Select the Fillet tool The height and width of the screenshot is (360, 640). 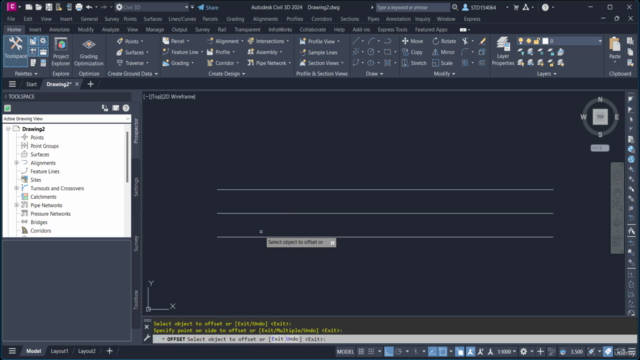[x=465, y=52]
